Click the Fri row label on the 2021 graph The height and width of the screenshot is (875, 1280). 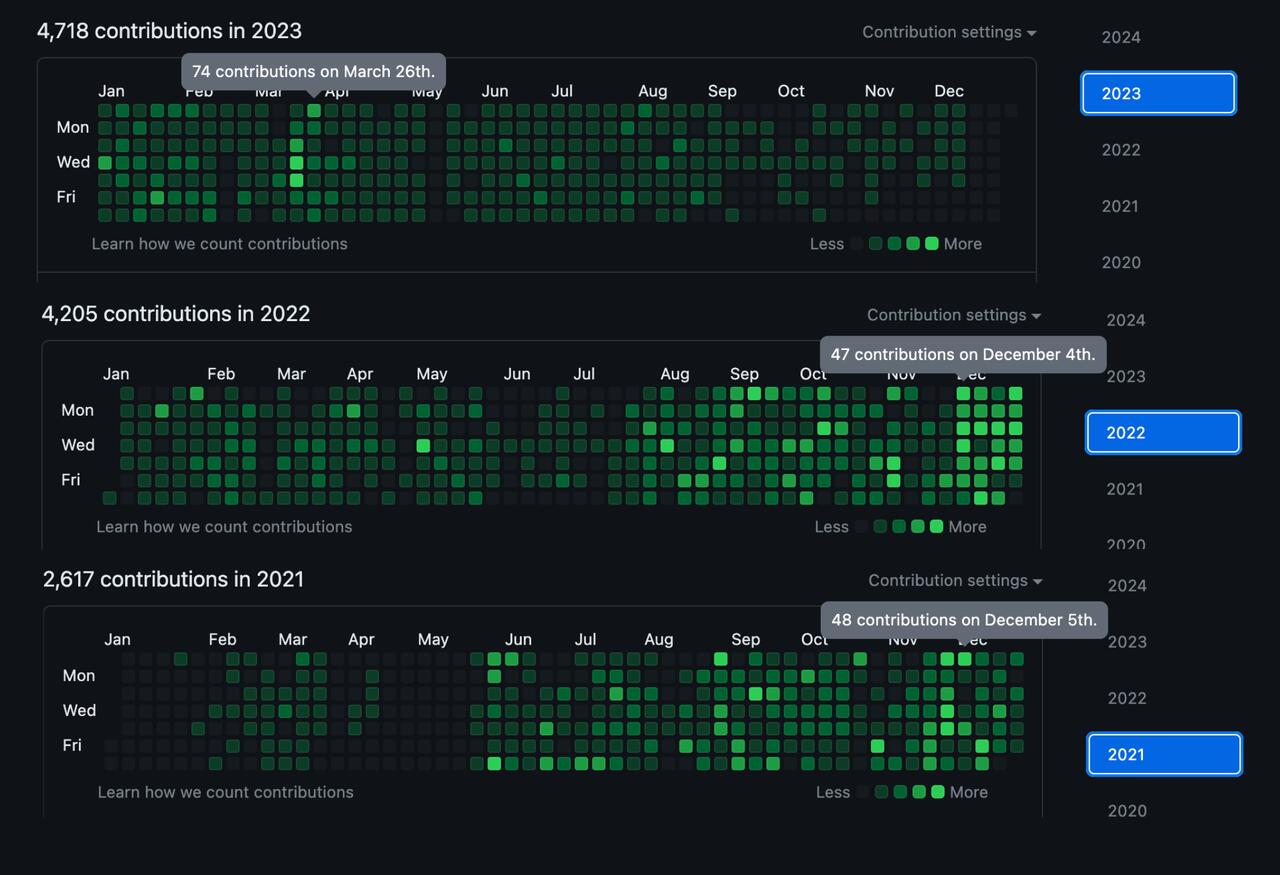[72, 745]
